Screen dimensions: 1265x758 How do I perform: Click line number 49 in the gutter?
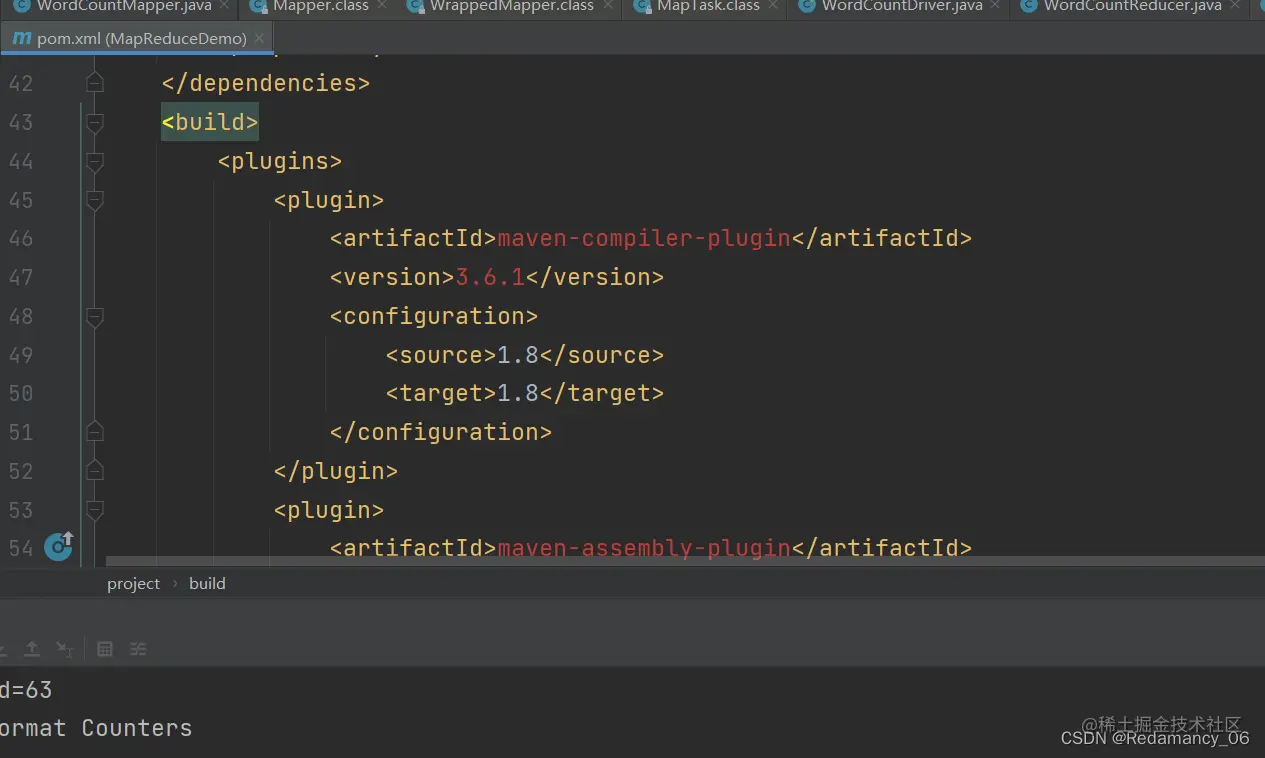[x=21, y=355]
